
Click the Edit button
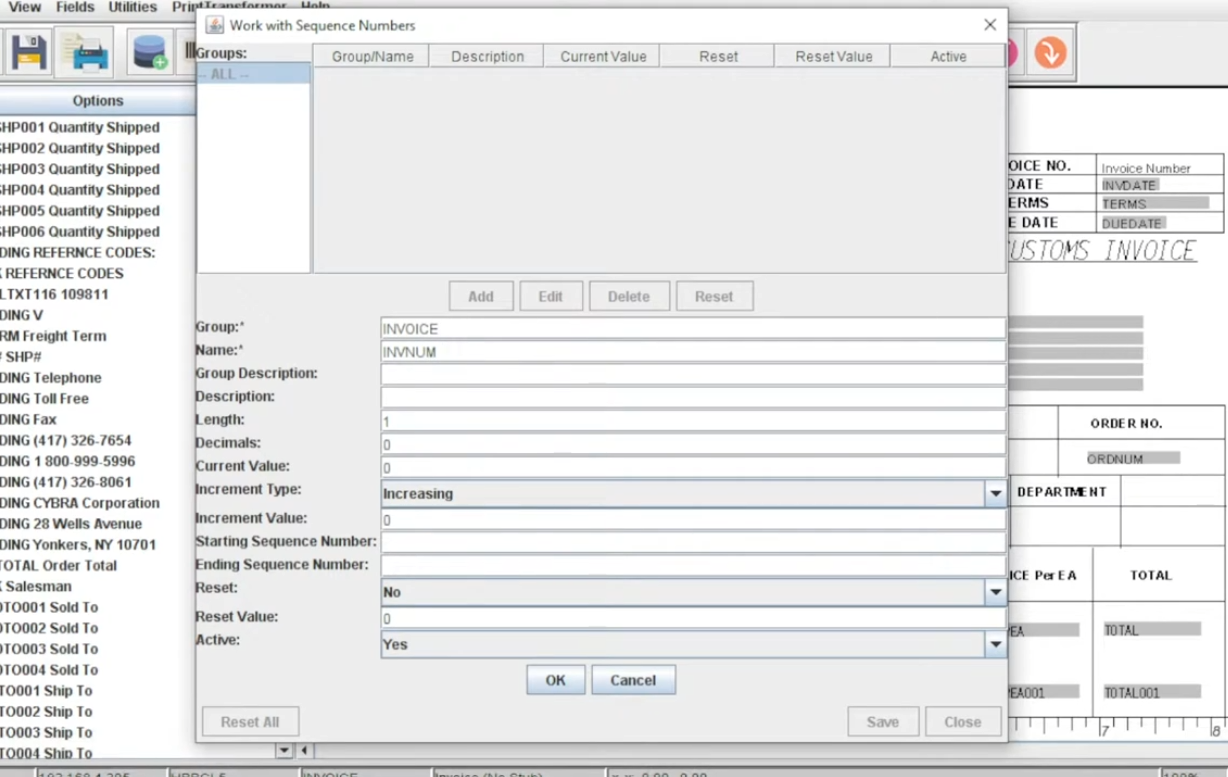coord(550,296)
